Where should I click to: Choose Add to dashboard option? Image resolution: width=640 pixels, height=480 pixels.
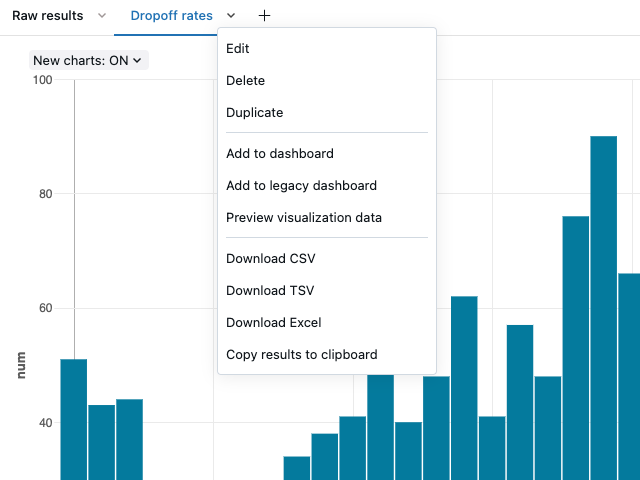coord(280,153)
